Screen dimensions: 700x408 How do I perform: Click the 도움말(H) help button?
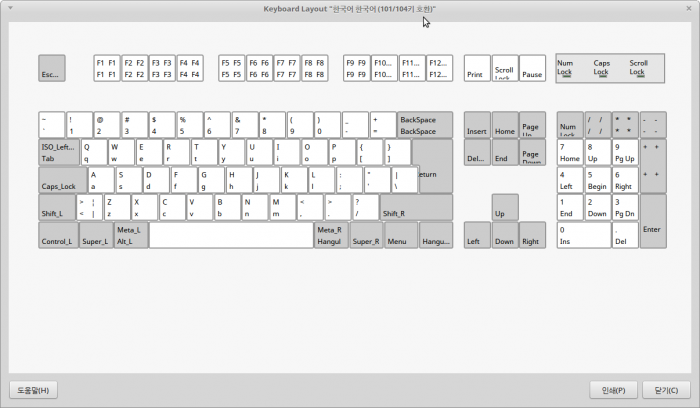pos(33,390)
